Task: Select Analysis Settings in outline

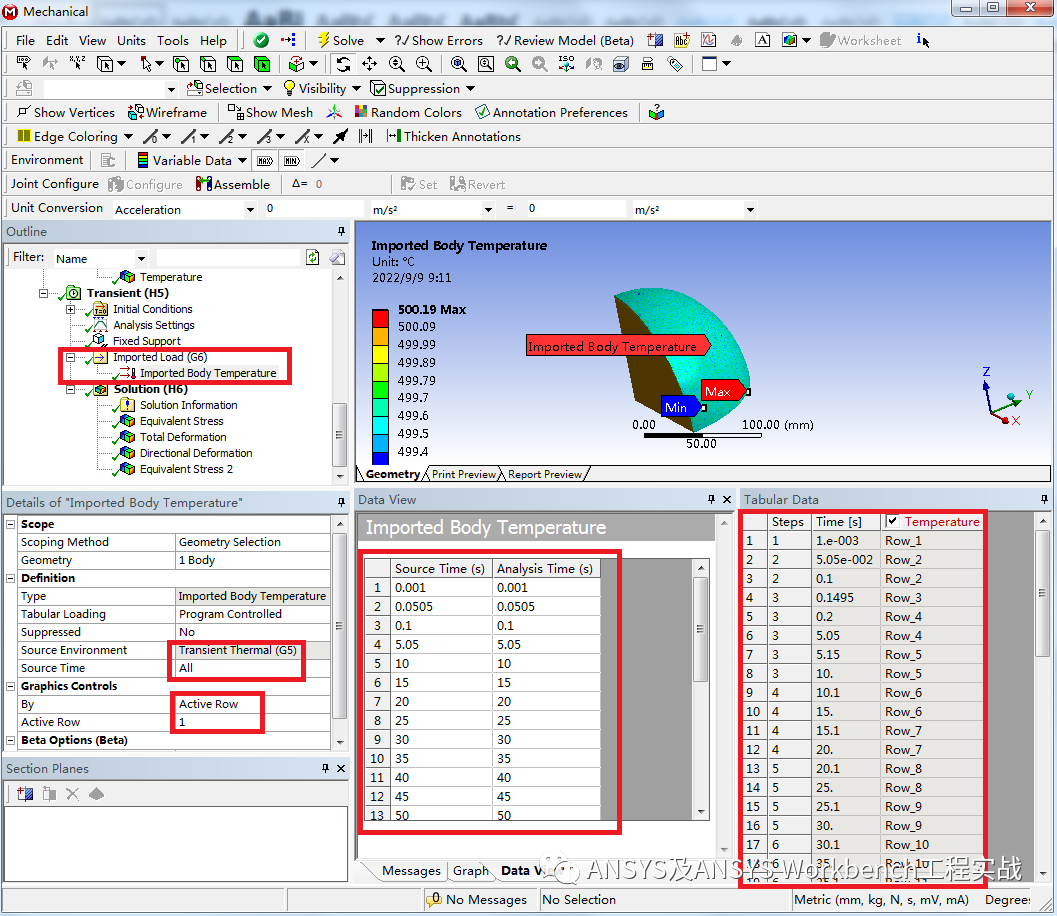Action: coord(154,325)
